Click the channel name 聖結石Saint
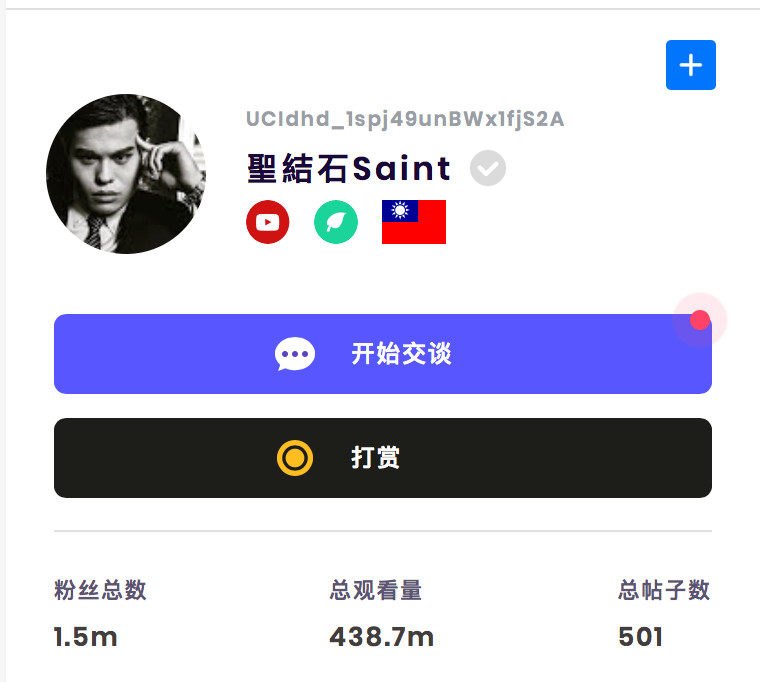Screen dimensions: 760x682 pos(349,168)
